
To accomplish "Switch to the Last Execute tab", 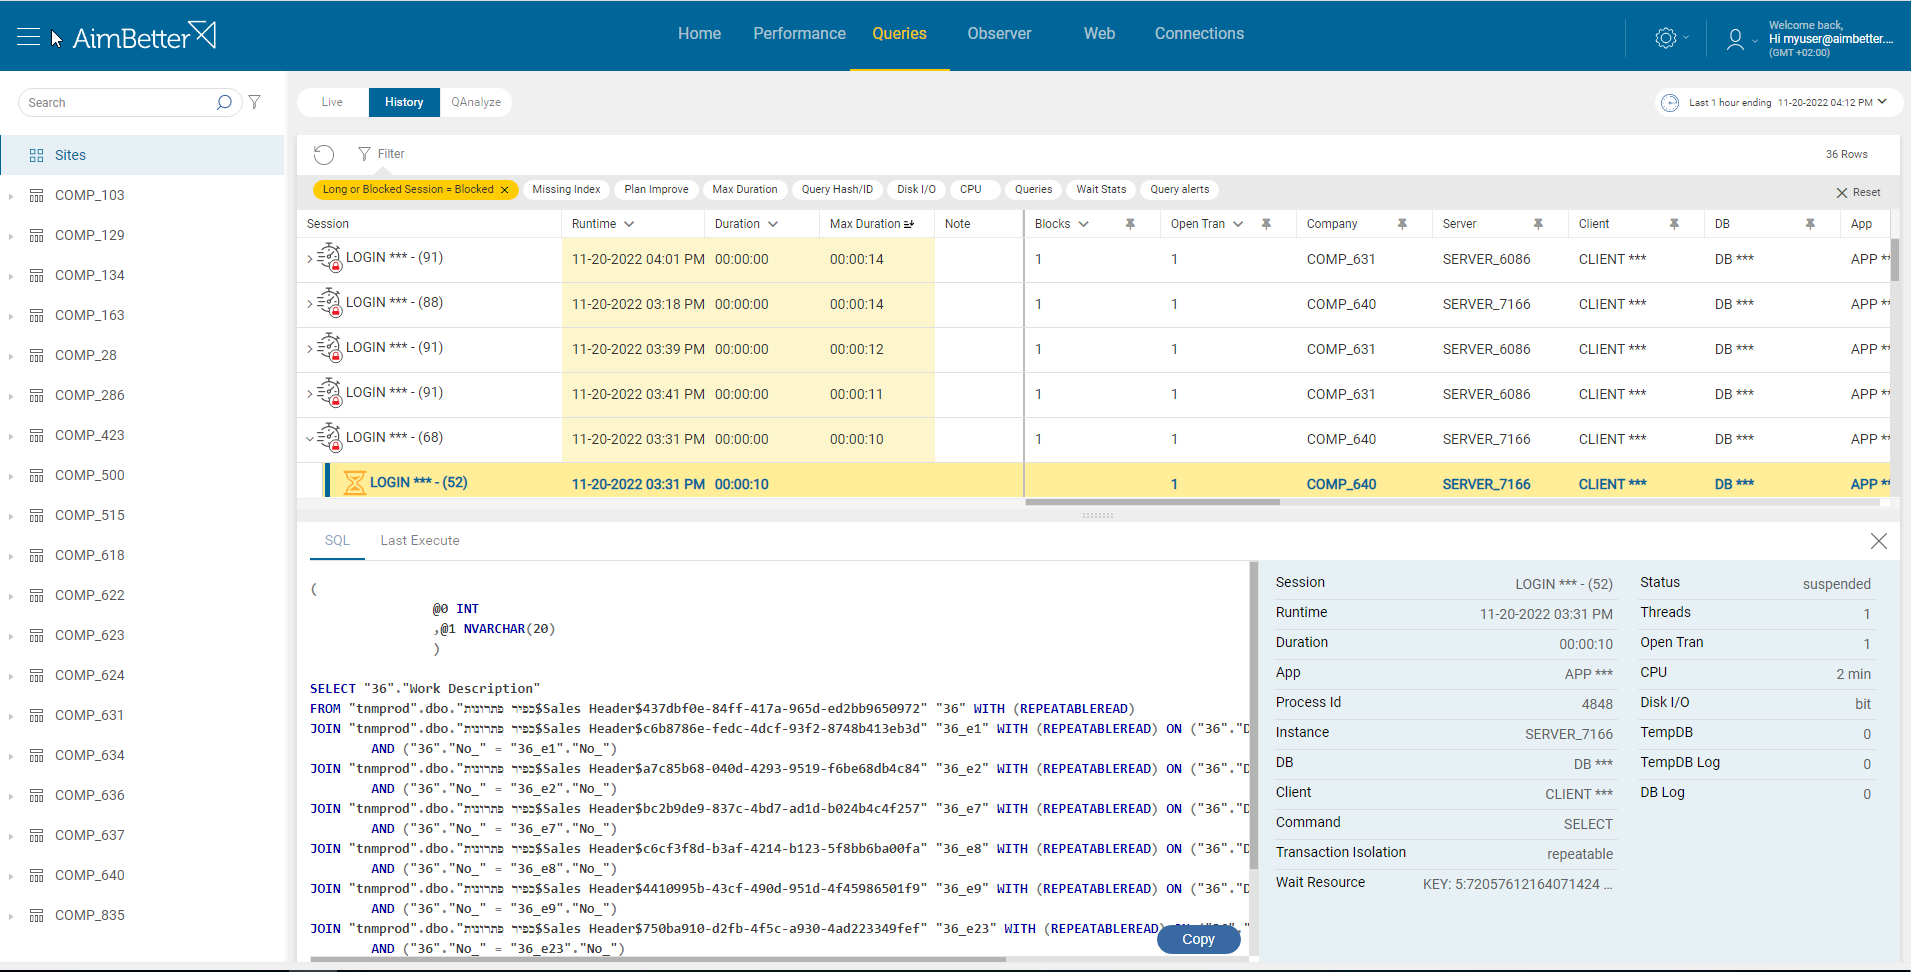I will 420,541.
